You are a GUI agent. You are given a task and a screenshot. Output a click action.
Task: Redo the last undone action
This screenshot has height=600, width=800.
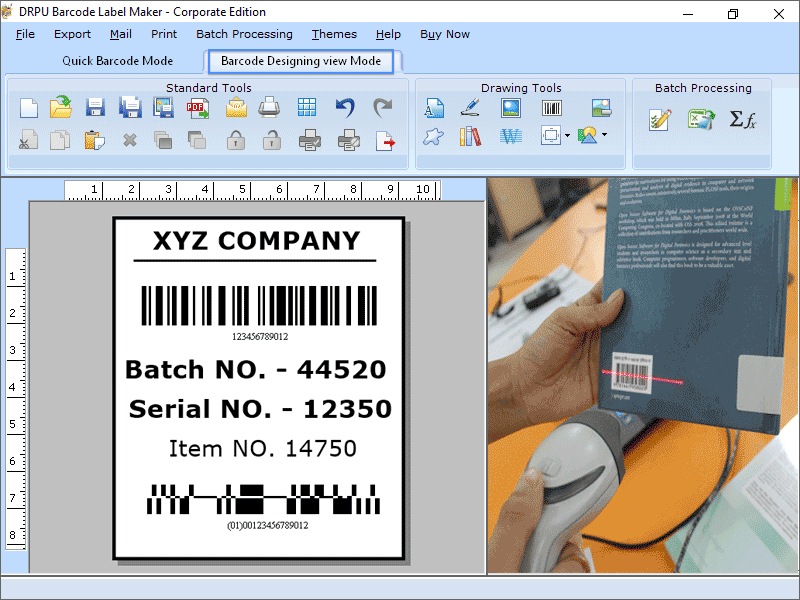tap(383, 108)
